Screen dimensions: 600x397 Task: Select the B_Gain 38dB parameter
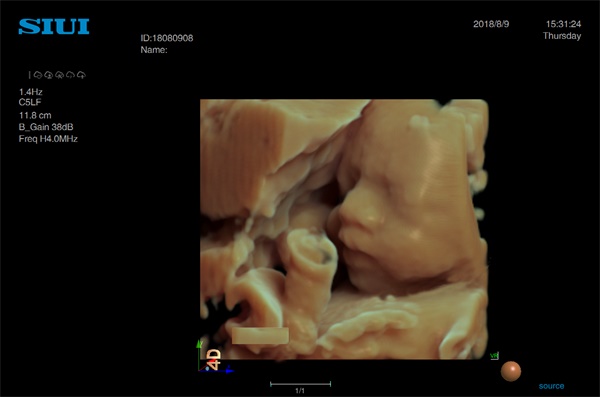click(46, 127)
